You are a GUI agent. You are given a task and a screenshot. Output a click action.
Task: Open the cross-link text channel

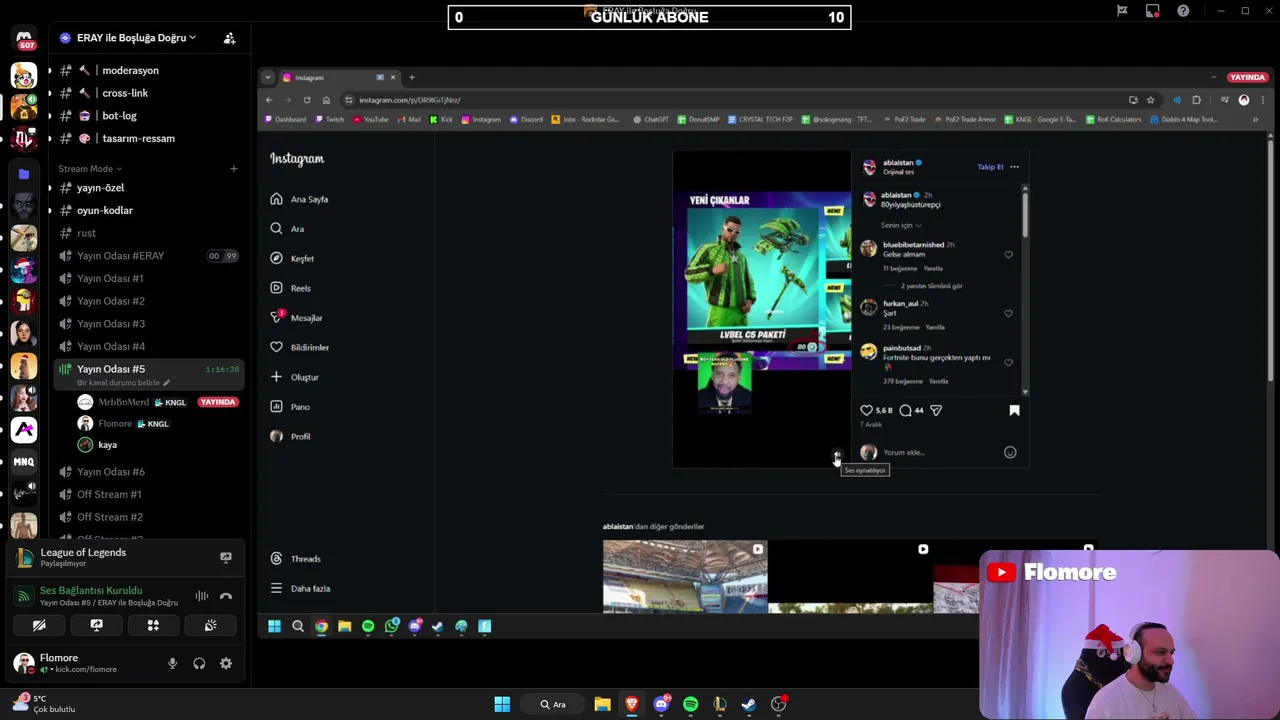pyautogui.click(x=125, y=93)
